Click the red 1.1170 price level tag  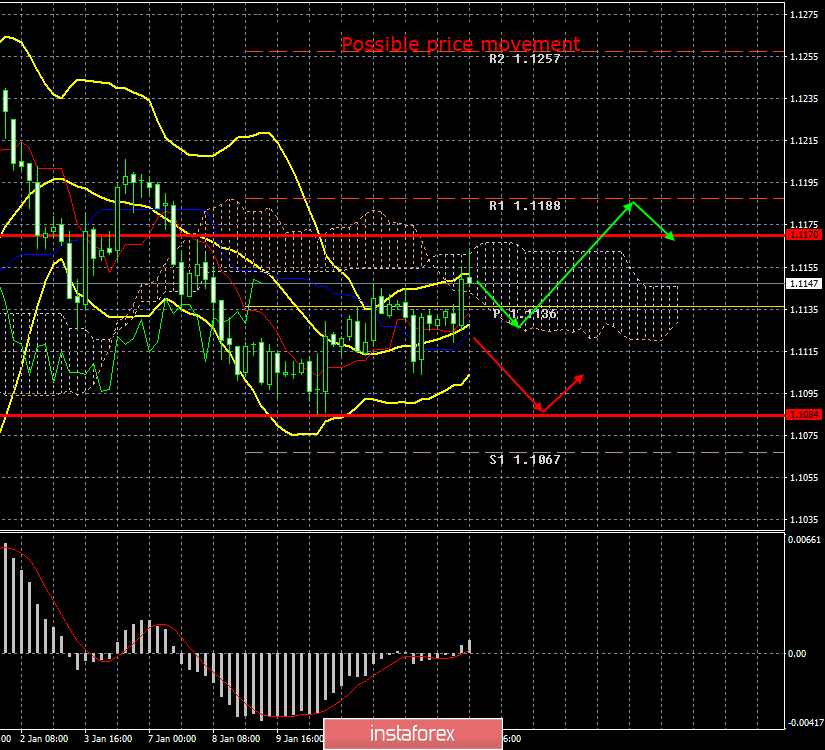[x=803, y=235]
